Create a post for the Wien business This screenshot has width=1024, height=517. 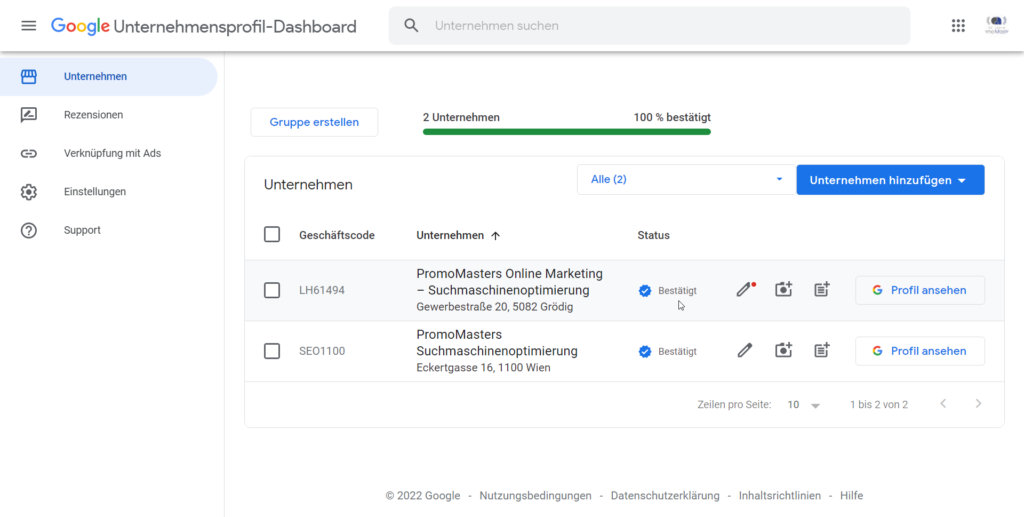click(x=821, y=351)
